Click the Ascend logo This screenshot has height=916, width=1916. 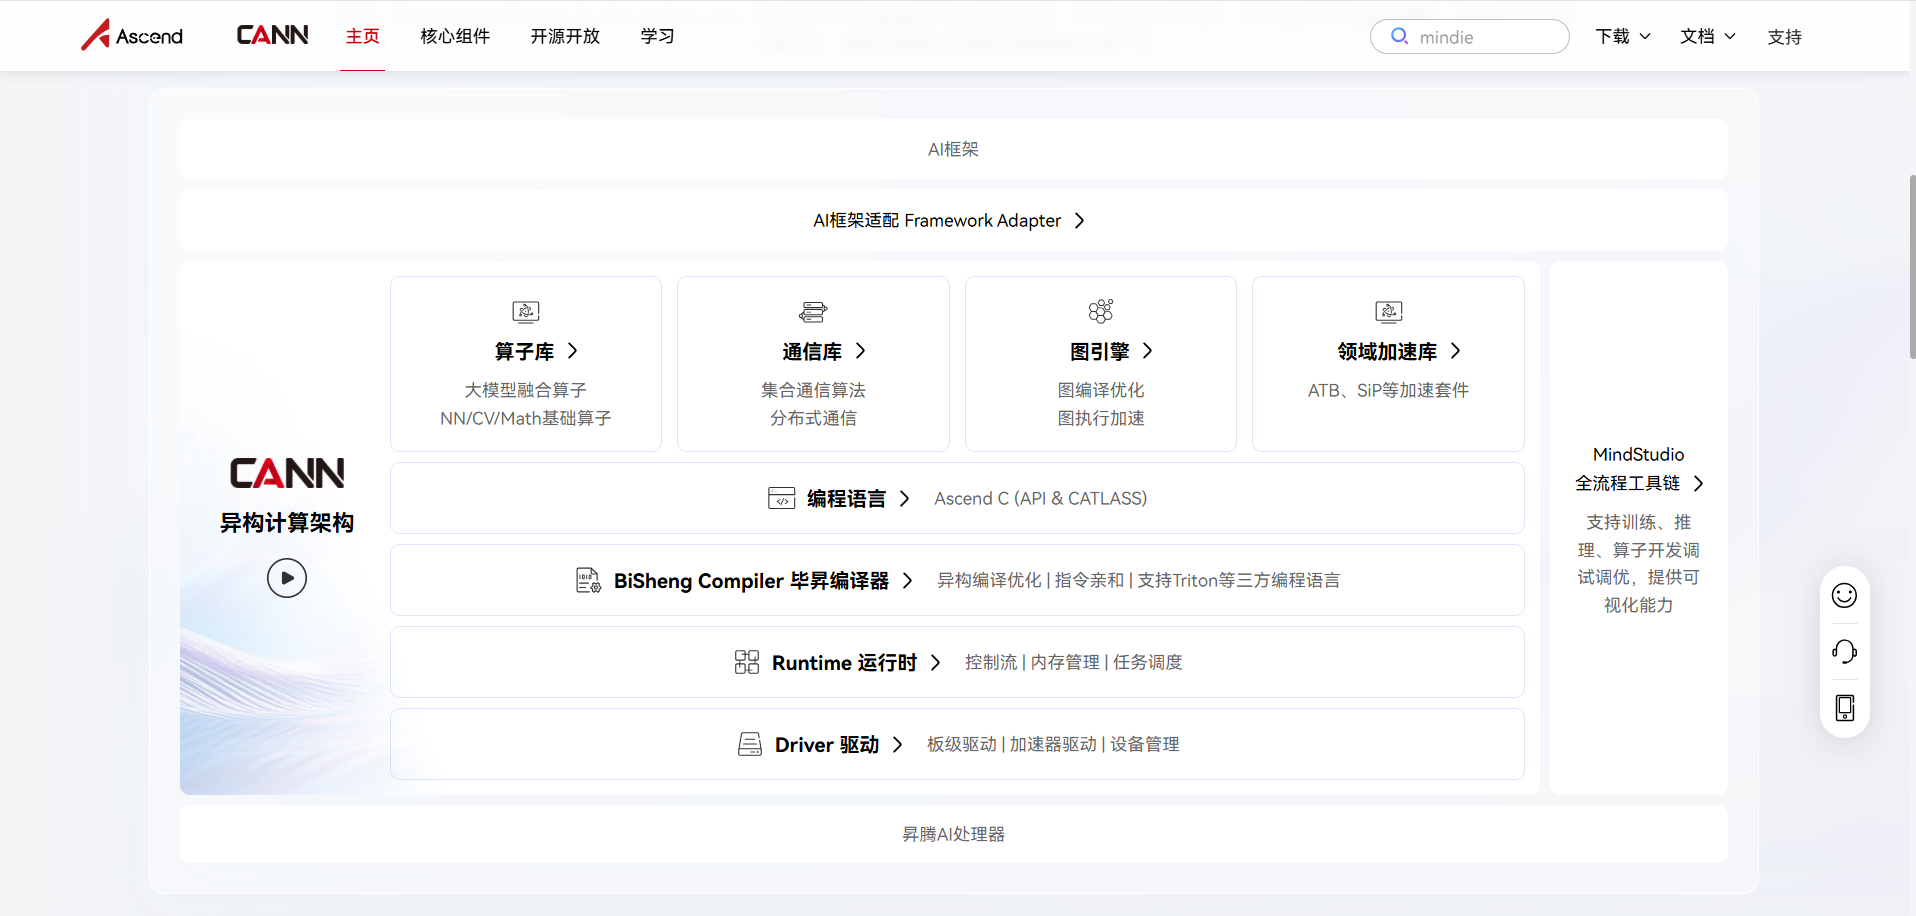click(x=132, y=36)
